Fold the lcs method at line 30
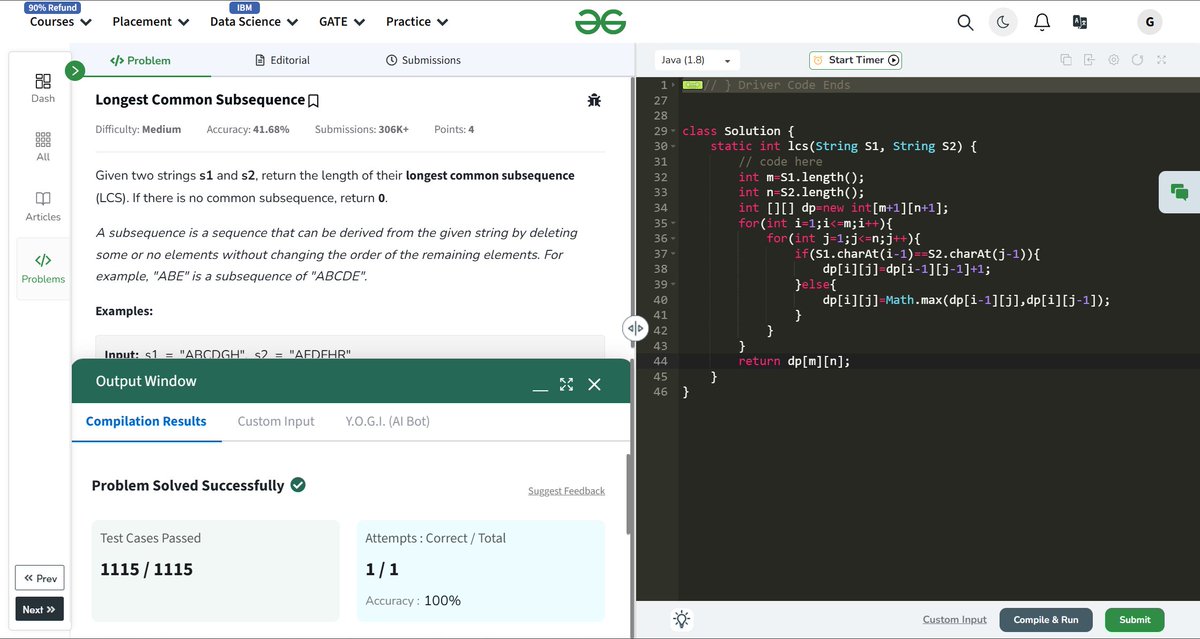Viewport: 1200px width, 639px height. [674, 147]
